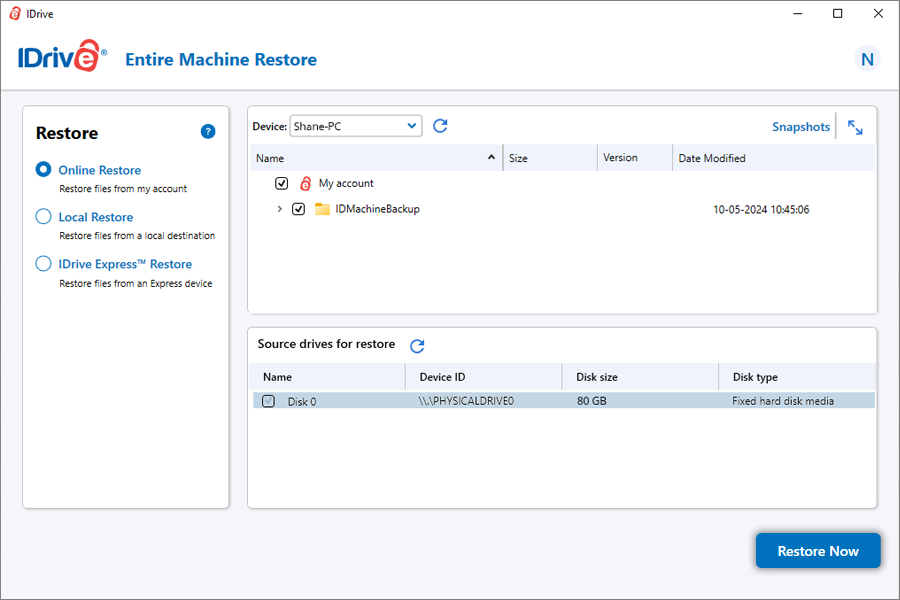900x600 pixels.
Task: Select the IDrive Express Restore radio button
Action: point(44,264)
